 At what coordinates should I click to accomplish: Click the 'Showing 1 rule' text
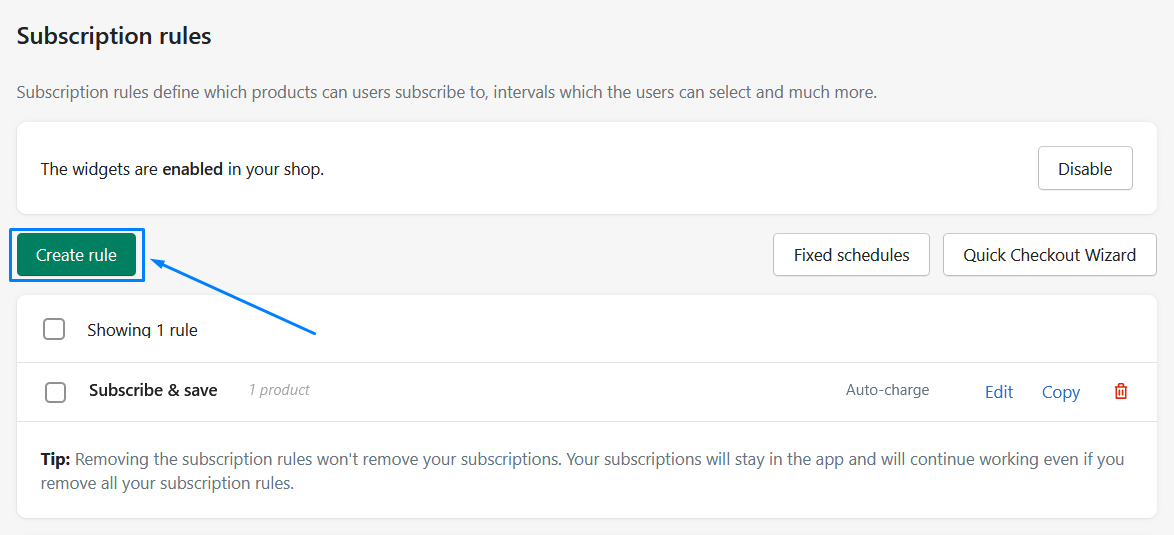pyautogui.click(x=142, y=330)
